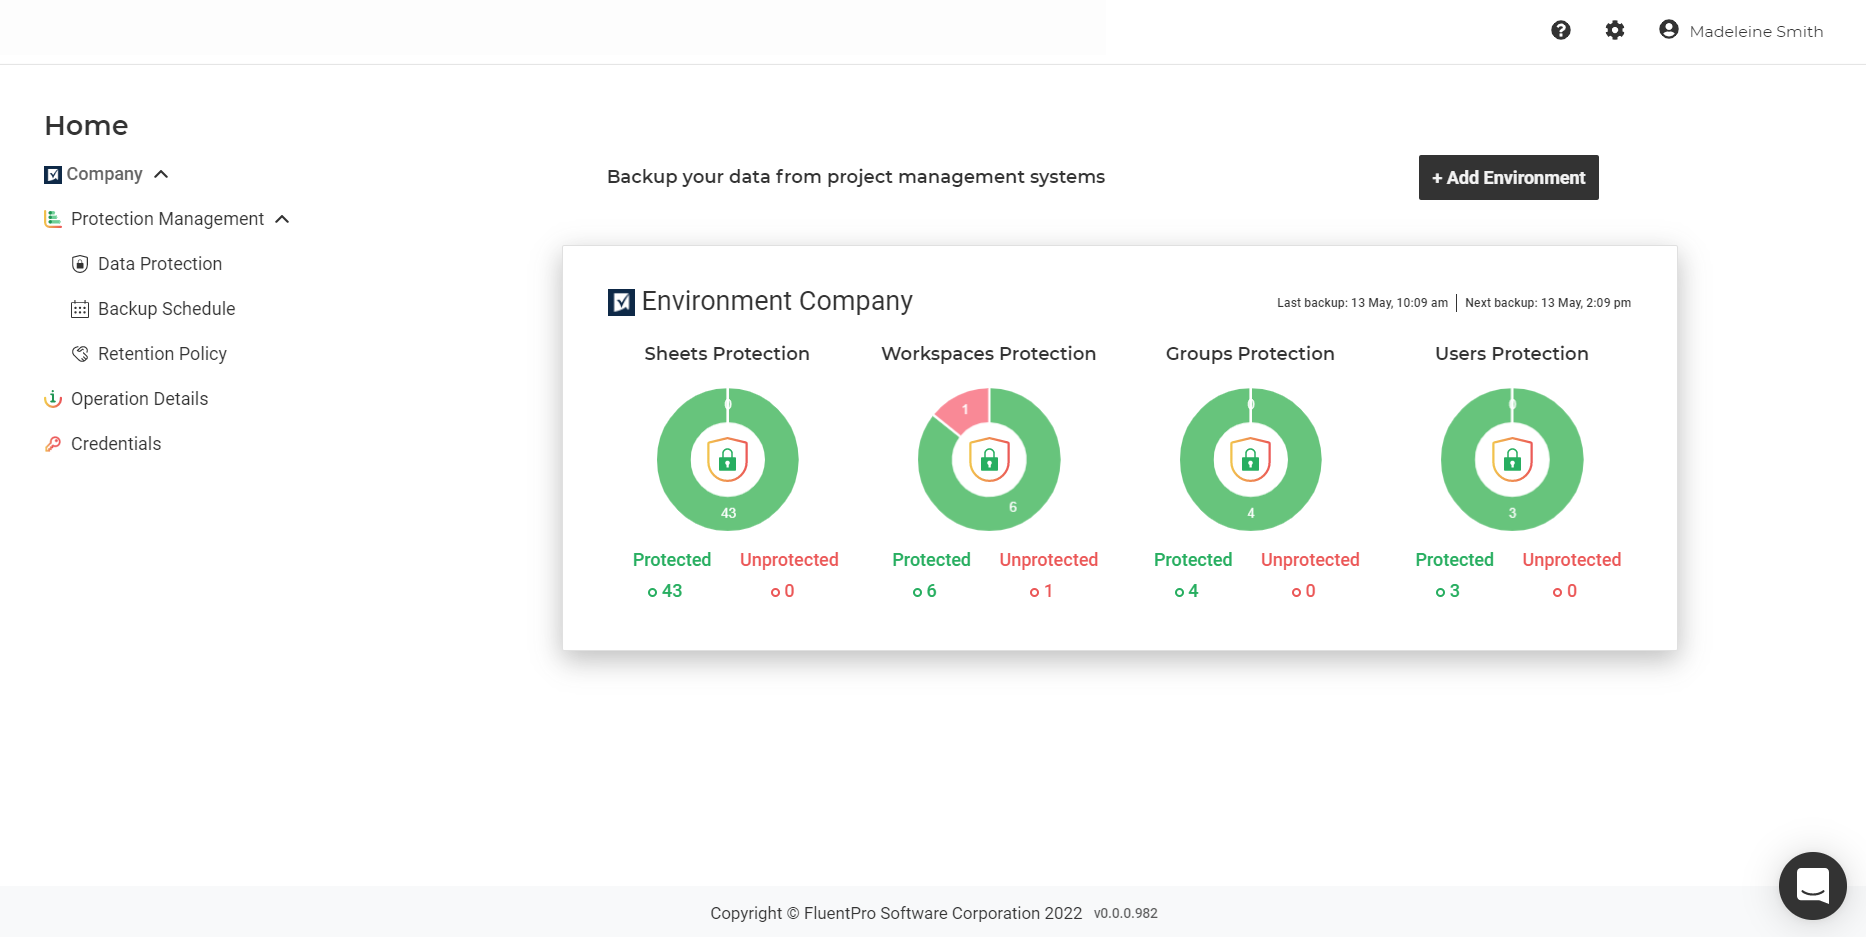Click the Sheets Protection title
The height and width of the screenshot is (937, 1866).
(x=727, y=353)
